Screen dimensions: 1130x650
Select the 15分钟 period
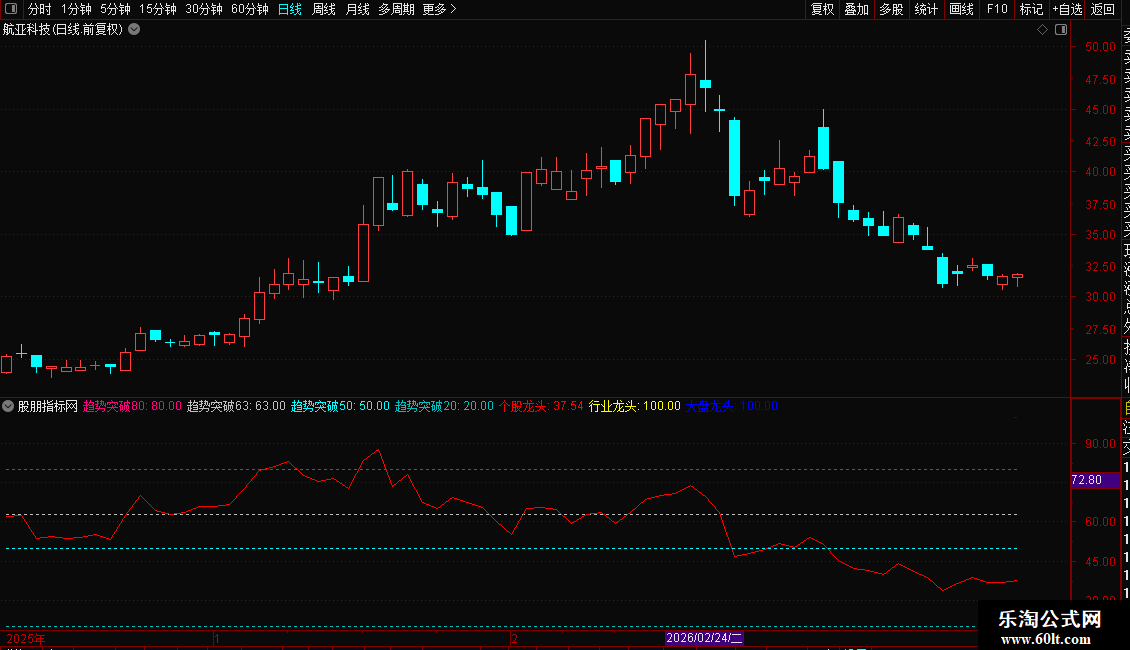point(157,9)
